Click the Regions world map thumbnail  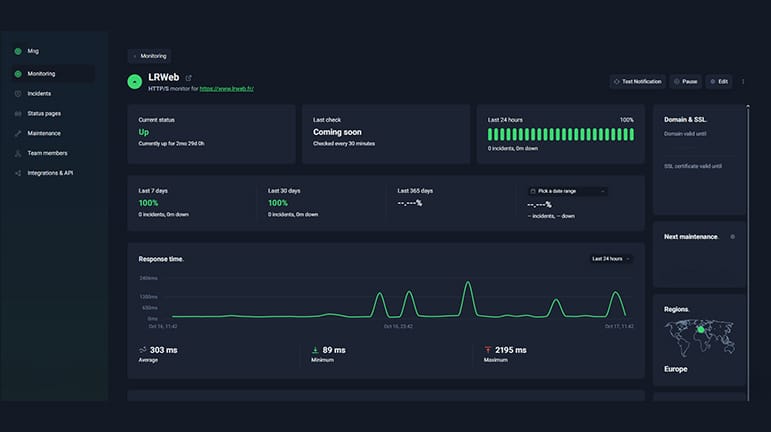coord(699,338)
